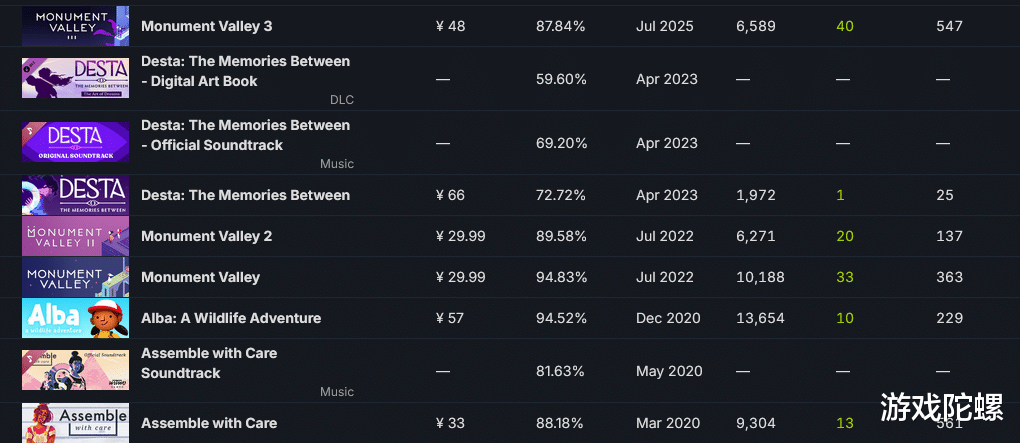The height and width of the screenshot is (443, 1020).
Task: Click Desta Digital Art Book title
Action: point(245,71)
